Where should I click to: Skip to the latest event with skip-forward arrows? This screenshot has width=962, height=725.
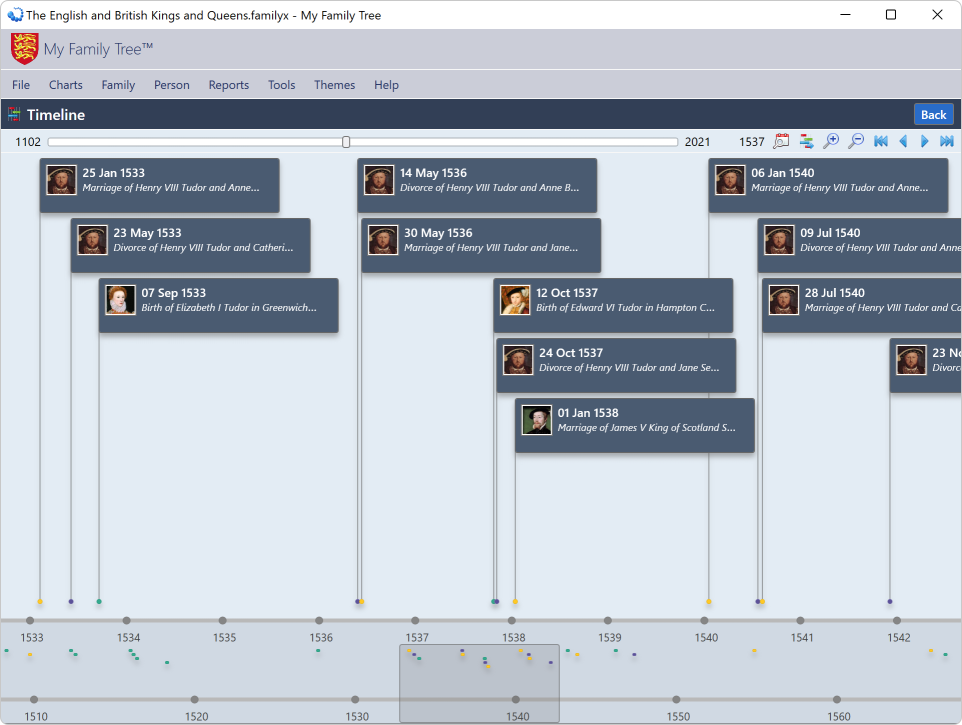[946, 141]
